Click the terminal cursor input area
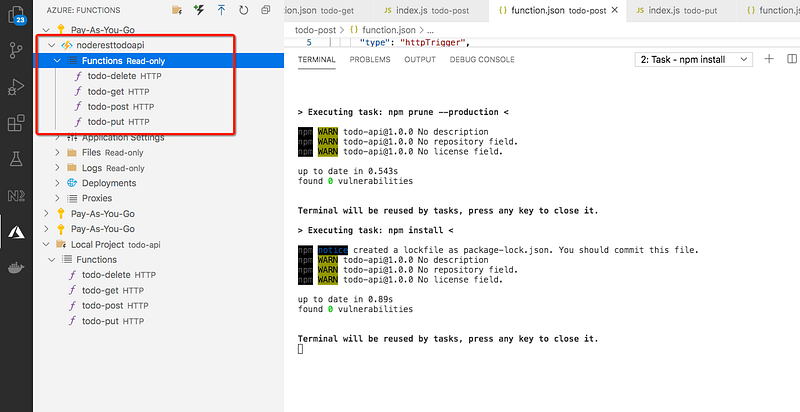Screen dimensions: 800x412 point(301,349)
